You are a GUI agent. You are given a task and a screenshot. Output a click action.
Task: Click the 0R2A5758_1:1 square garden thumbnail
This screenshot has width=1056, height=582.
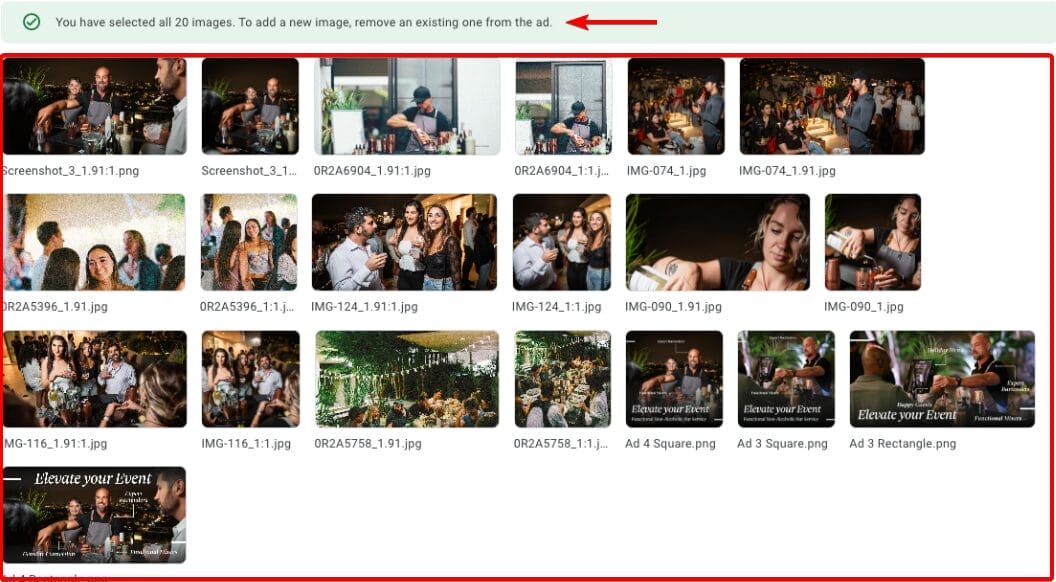tap(563, 379)
